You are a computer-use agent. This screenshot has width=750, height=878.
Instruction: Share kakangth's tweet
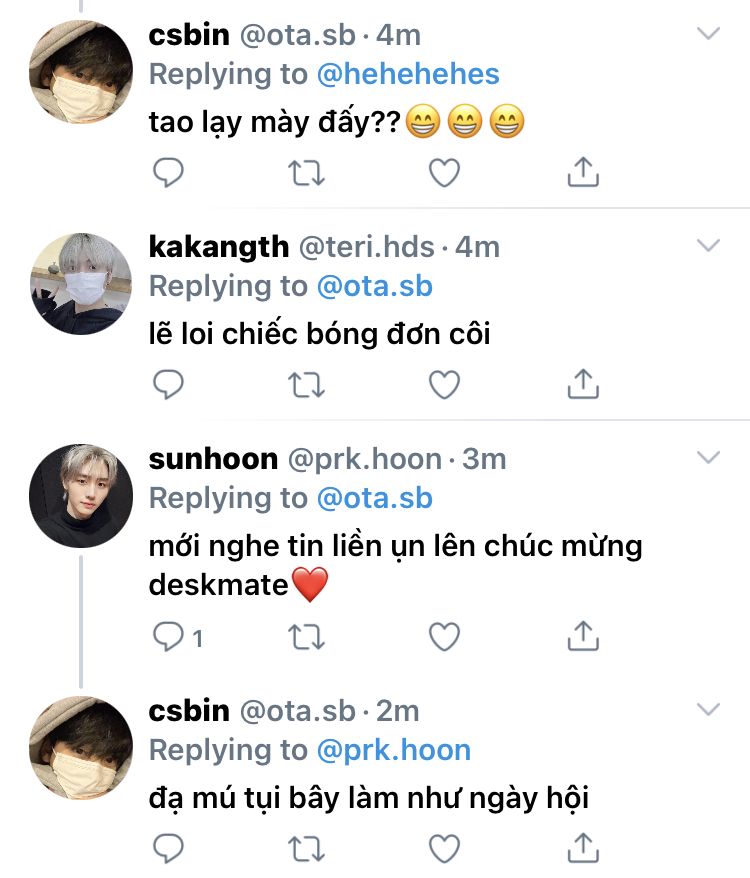coord(582,384)
